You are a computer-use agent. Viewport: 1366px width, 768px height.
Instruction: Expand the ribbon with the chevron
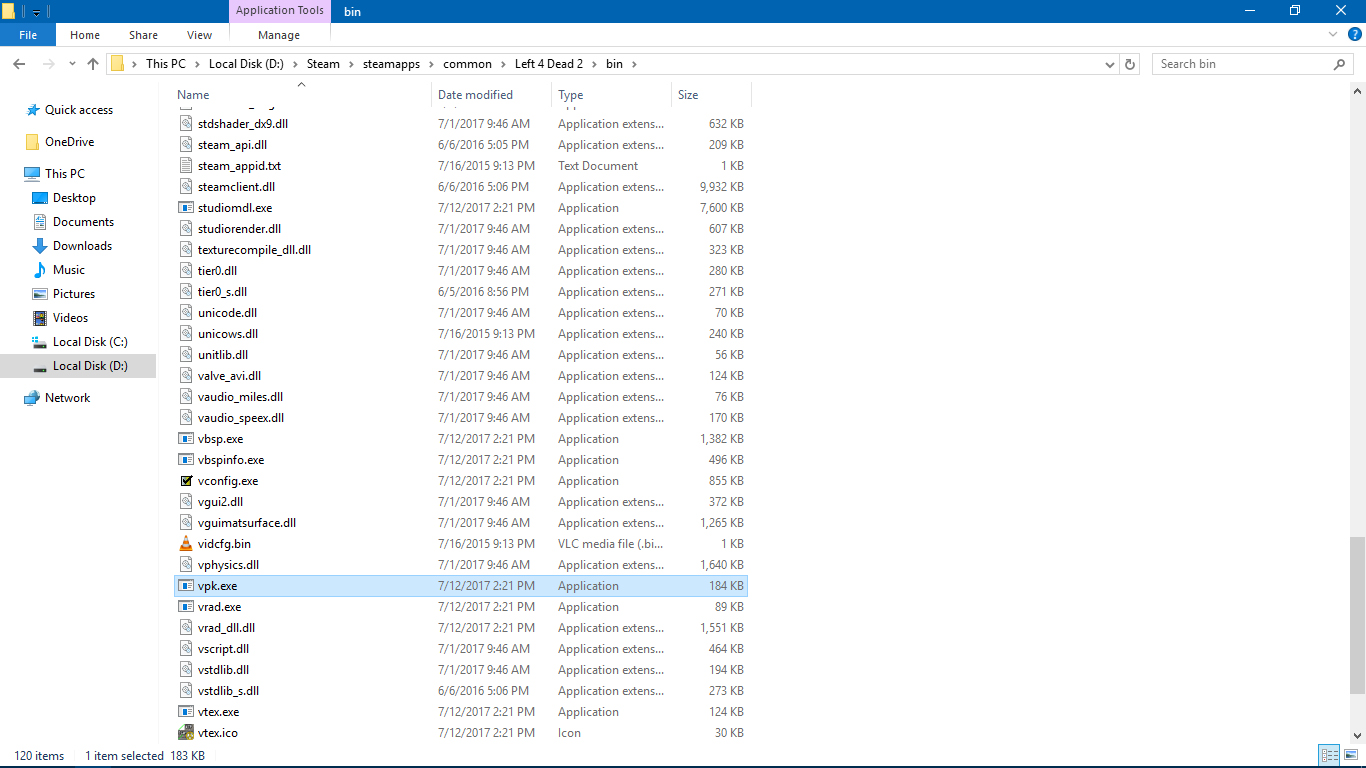[x=1333, y=35]
